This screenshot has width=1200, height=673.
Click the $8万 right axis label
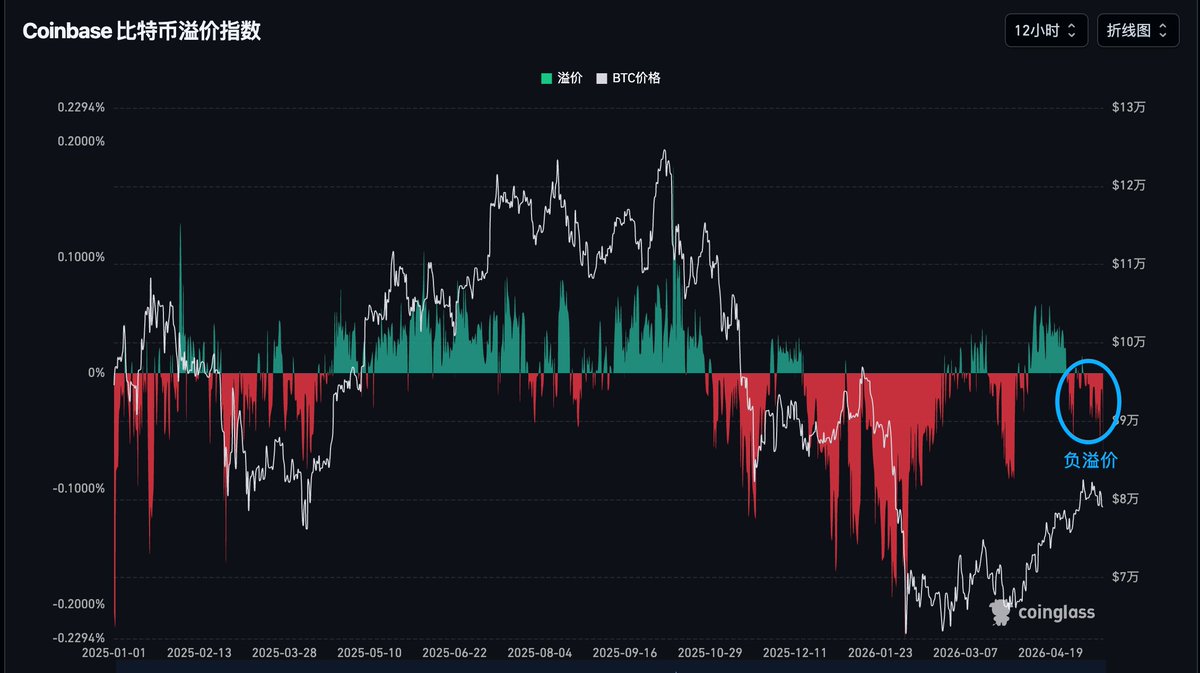tap(1125, 498)
